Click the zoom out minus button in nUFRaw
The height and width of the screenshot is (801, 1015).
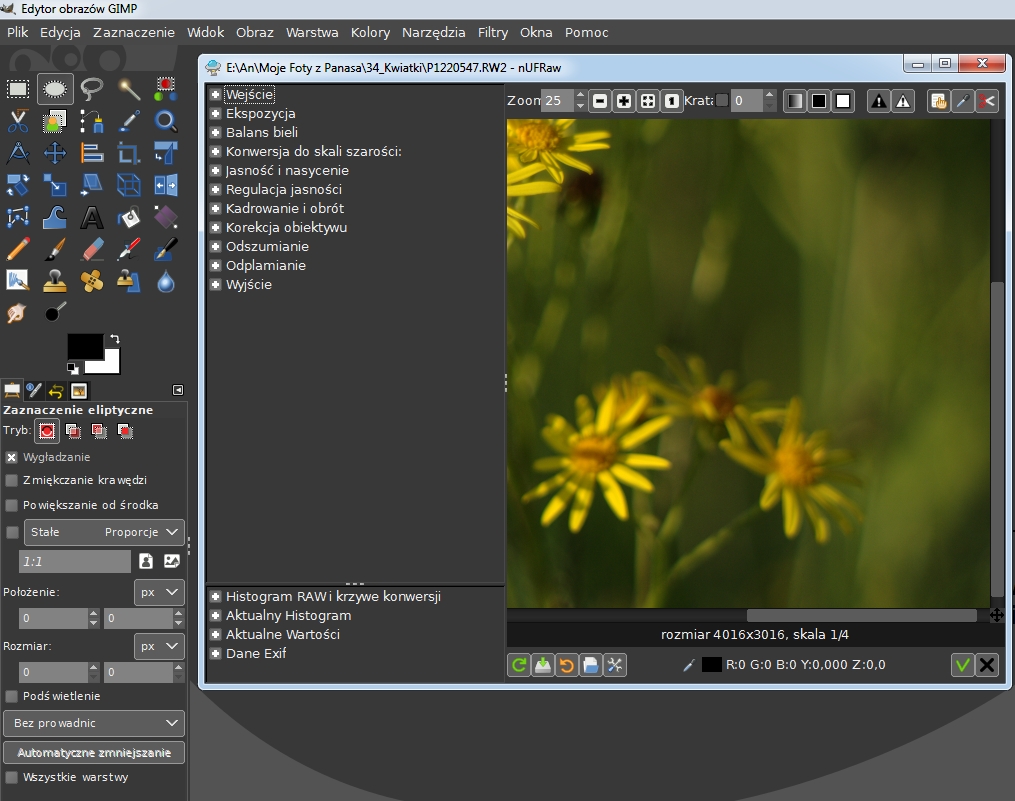click(599, 101)
